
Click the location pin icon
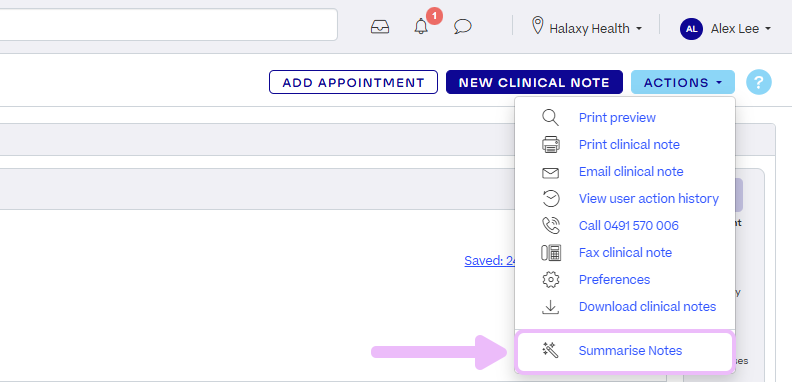point(538,25)
